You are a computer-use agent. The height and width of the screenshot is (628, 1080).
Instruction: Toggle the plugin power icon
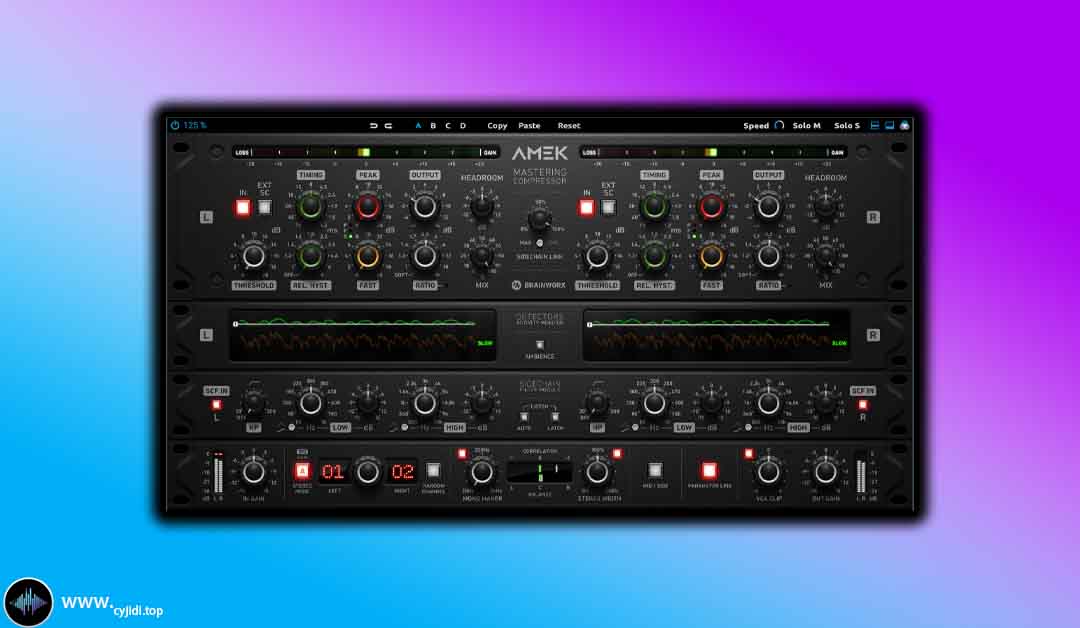[x=175, y=125]
